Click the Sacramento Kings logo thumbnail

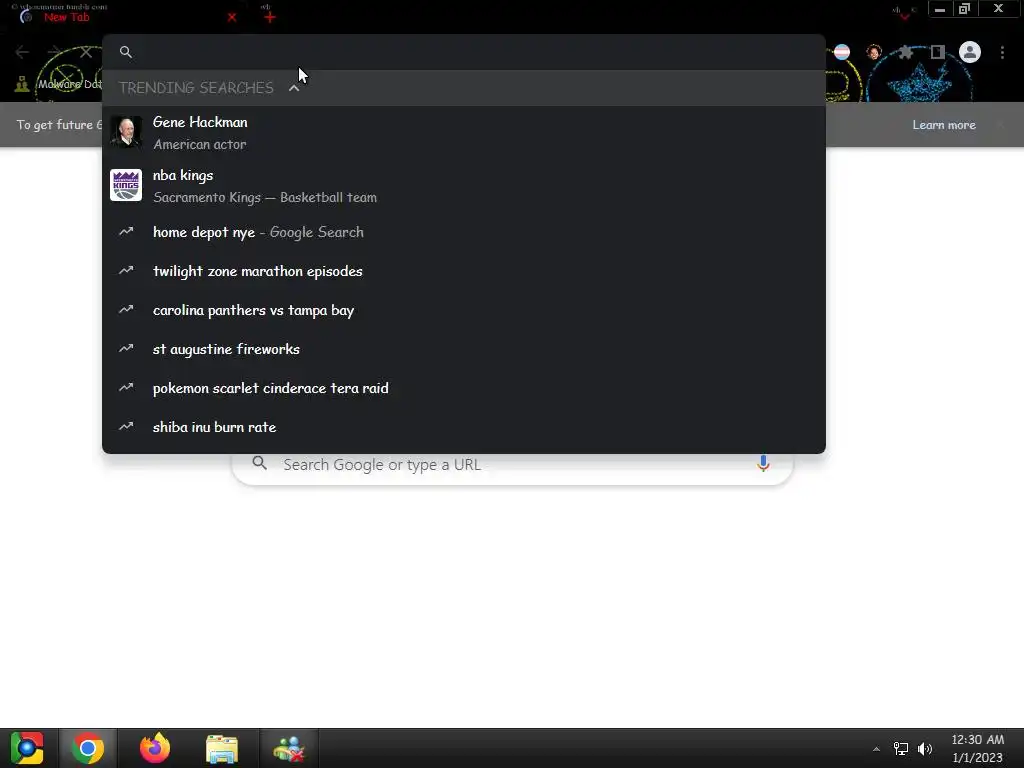tap(126, 185)
